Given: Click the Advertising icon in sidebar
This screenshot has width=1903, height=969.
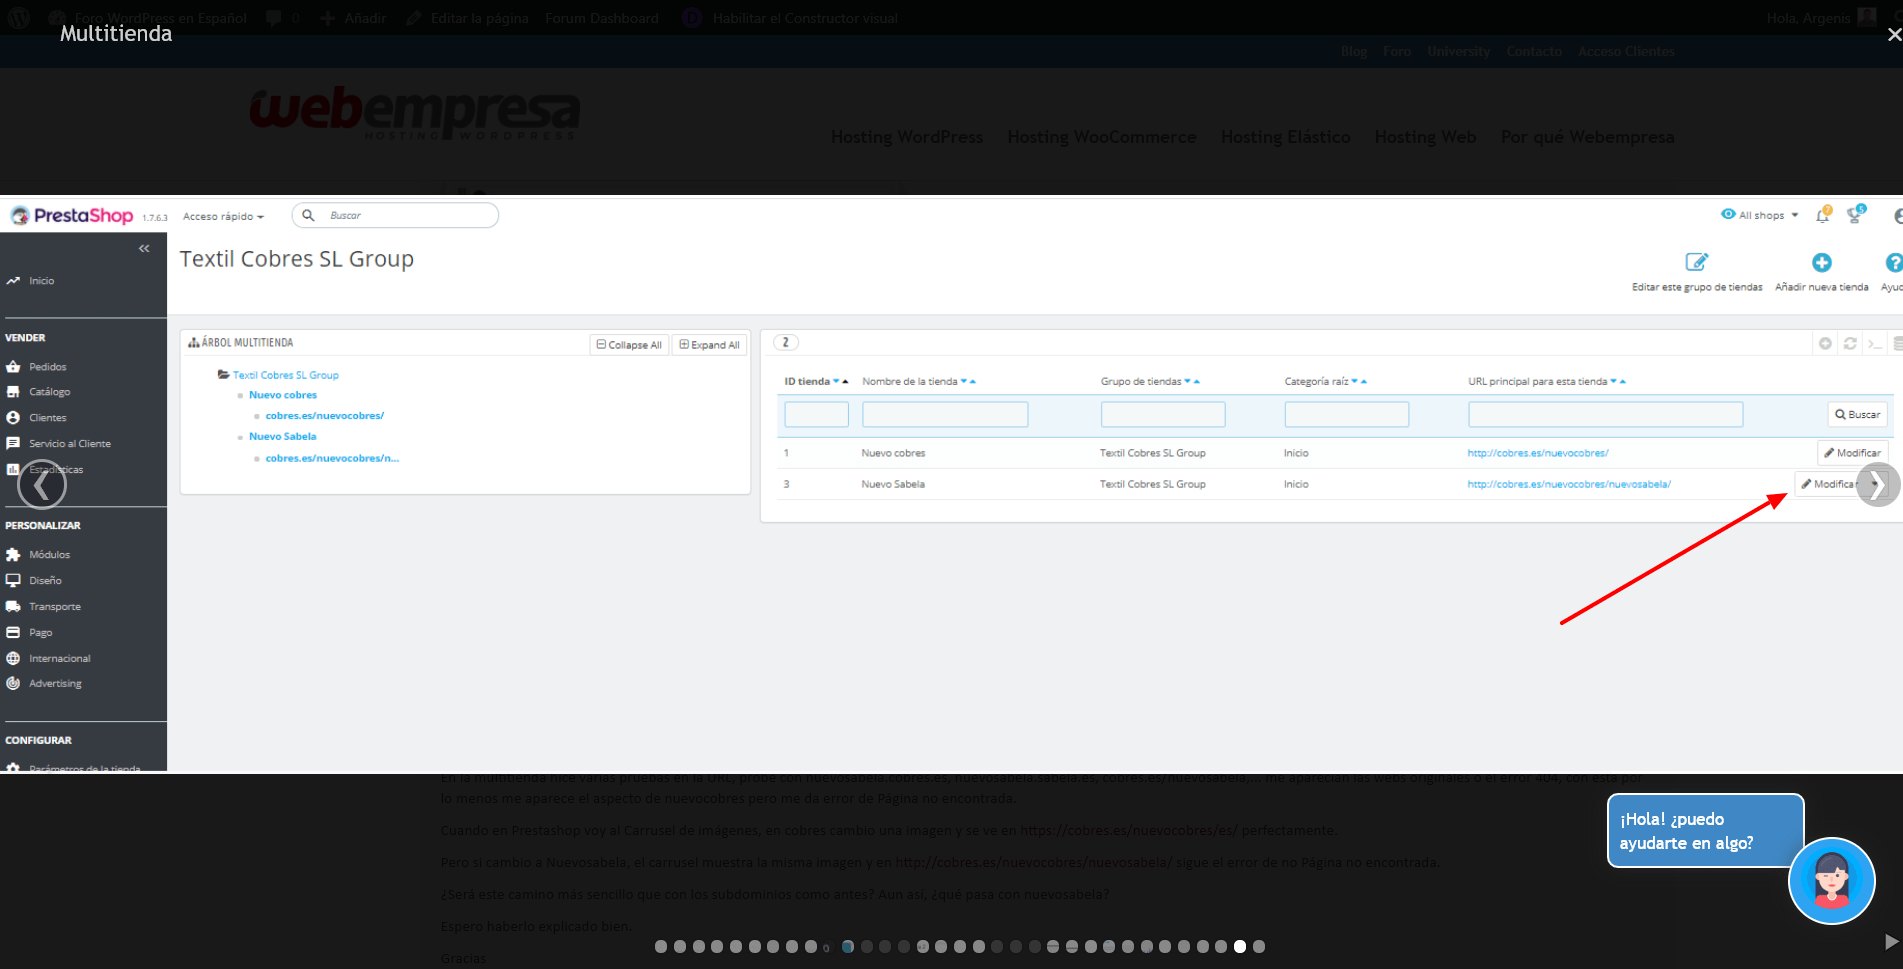Looking at the screenshot, I should pyautogui.click(x=13, y=684).
